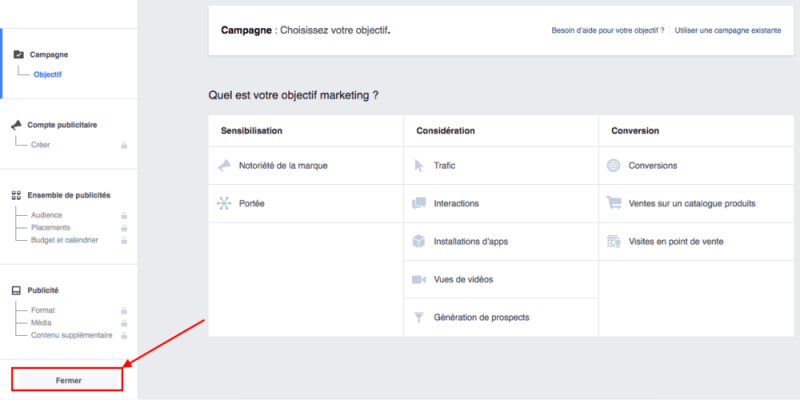Click 'Campagne : Choisissez votre objectif.' title
The height and width of the screenshot is (400, 800).
click(306, 31)
